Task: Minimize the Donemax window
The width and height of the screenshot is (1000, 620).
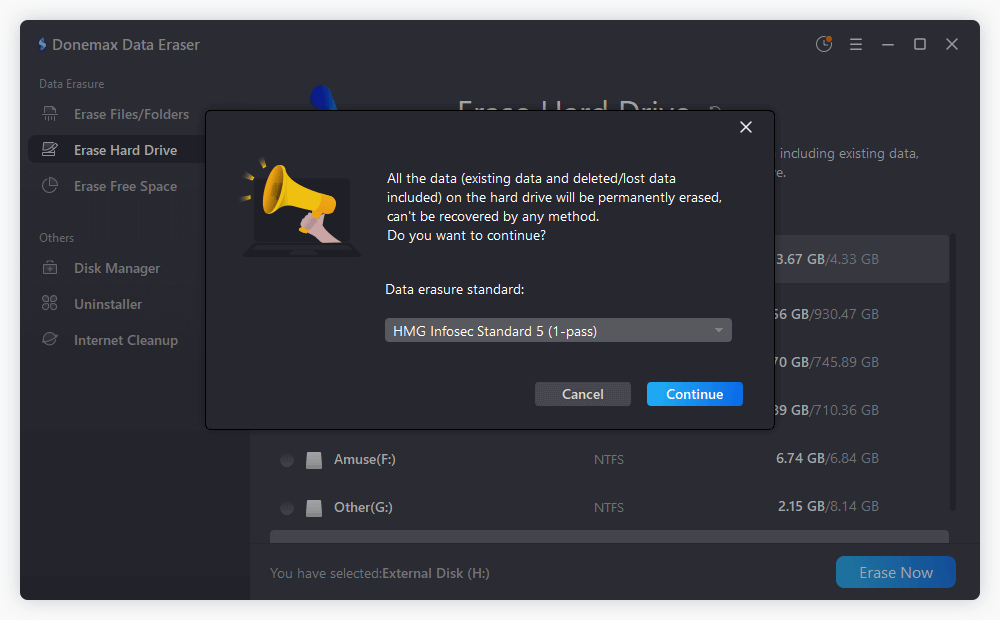Action: point(888,44)
